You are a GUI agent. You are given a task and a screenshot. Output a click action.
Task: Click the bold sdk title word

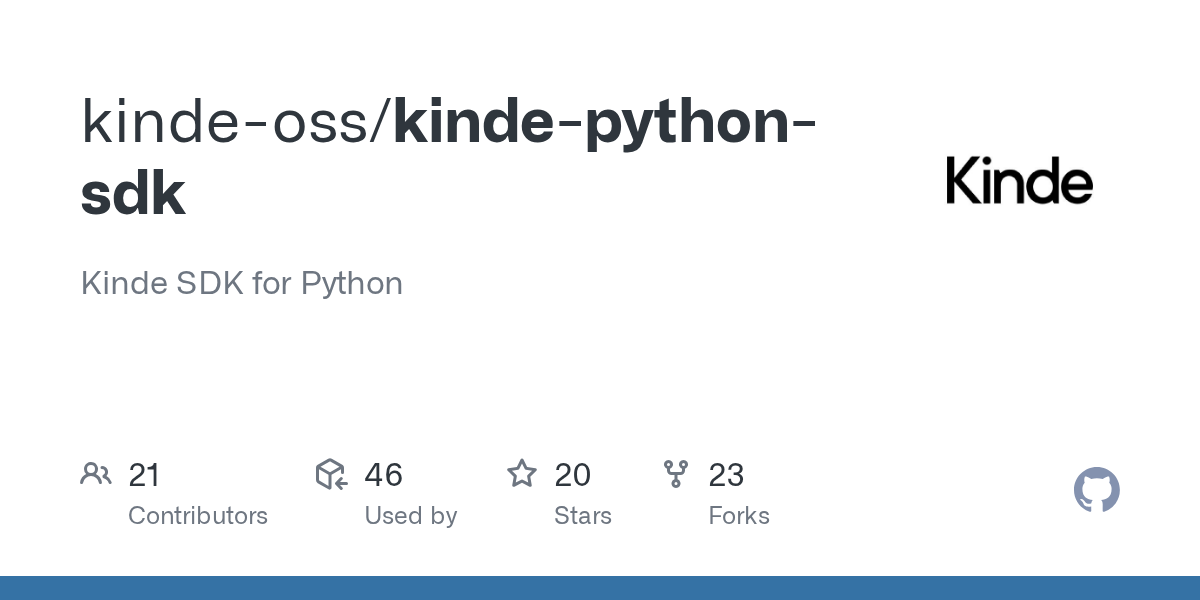click(x=133, y=194)
